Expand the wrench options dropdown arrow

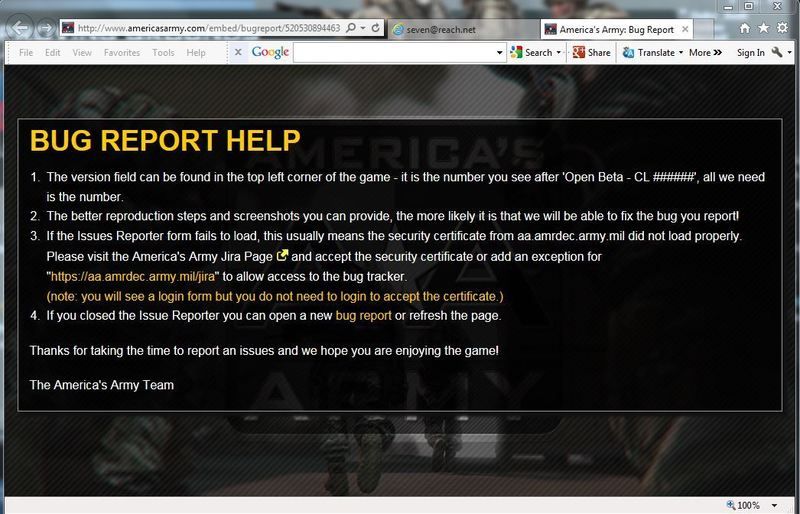tap(789, 53)
